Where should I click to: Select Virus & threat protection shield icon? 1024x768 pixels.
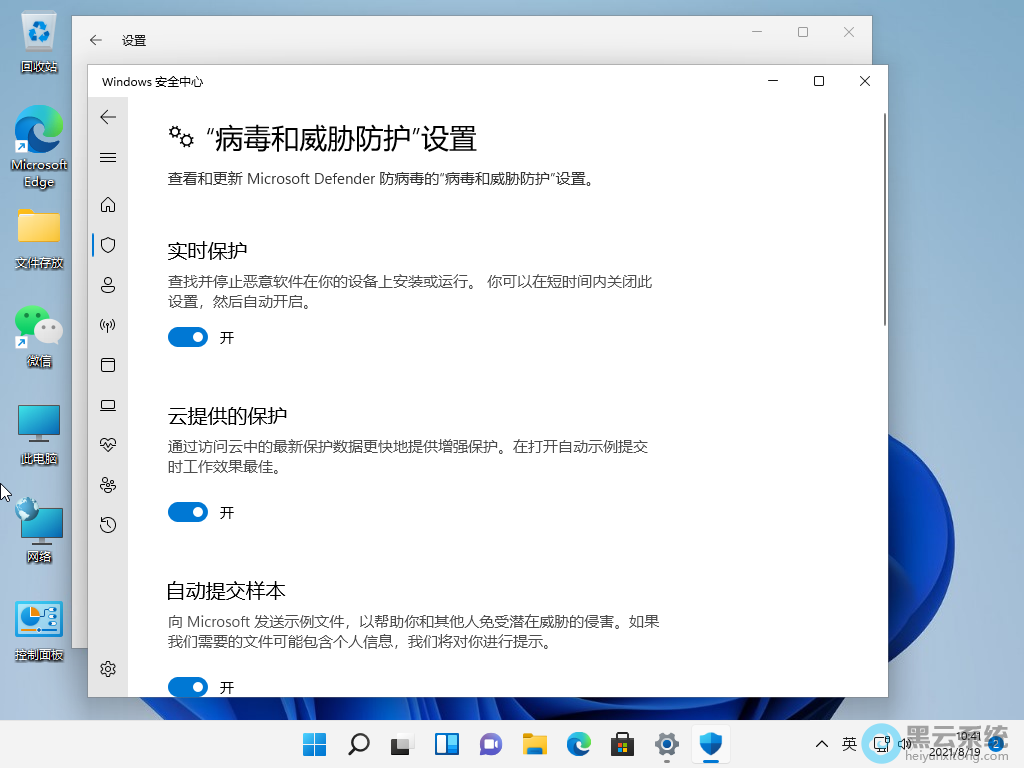coord(108,245)
